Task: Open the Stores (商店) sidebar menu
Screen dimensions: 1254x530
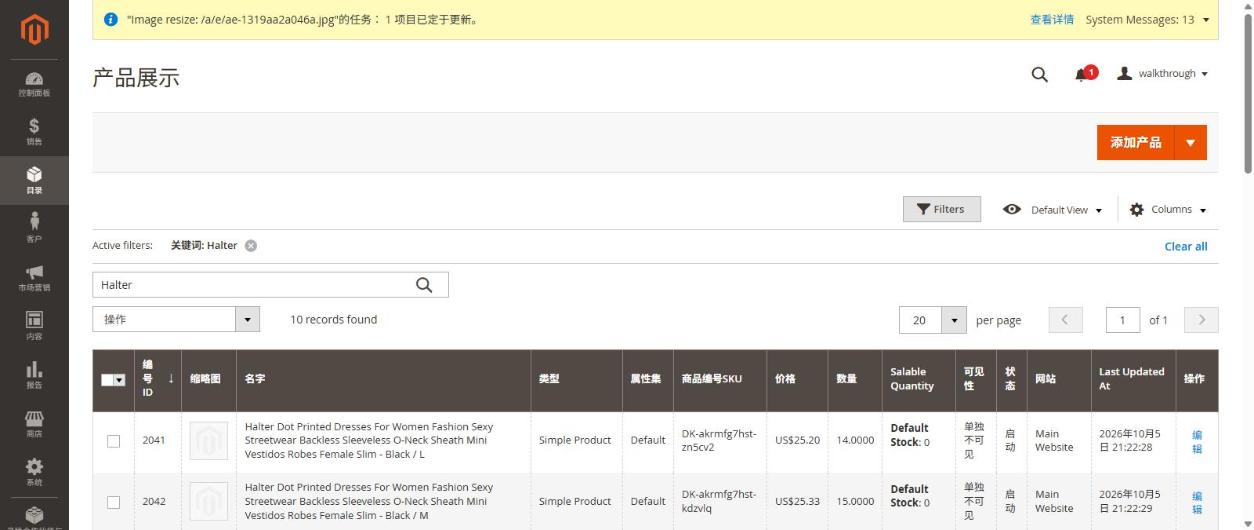Action: click(34, 423)
